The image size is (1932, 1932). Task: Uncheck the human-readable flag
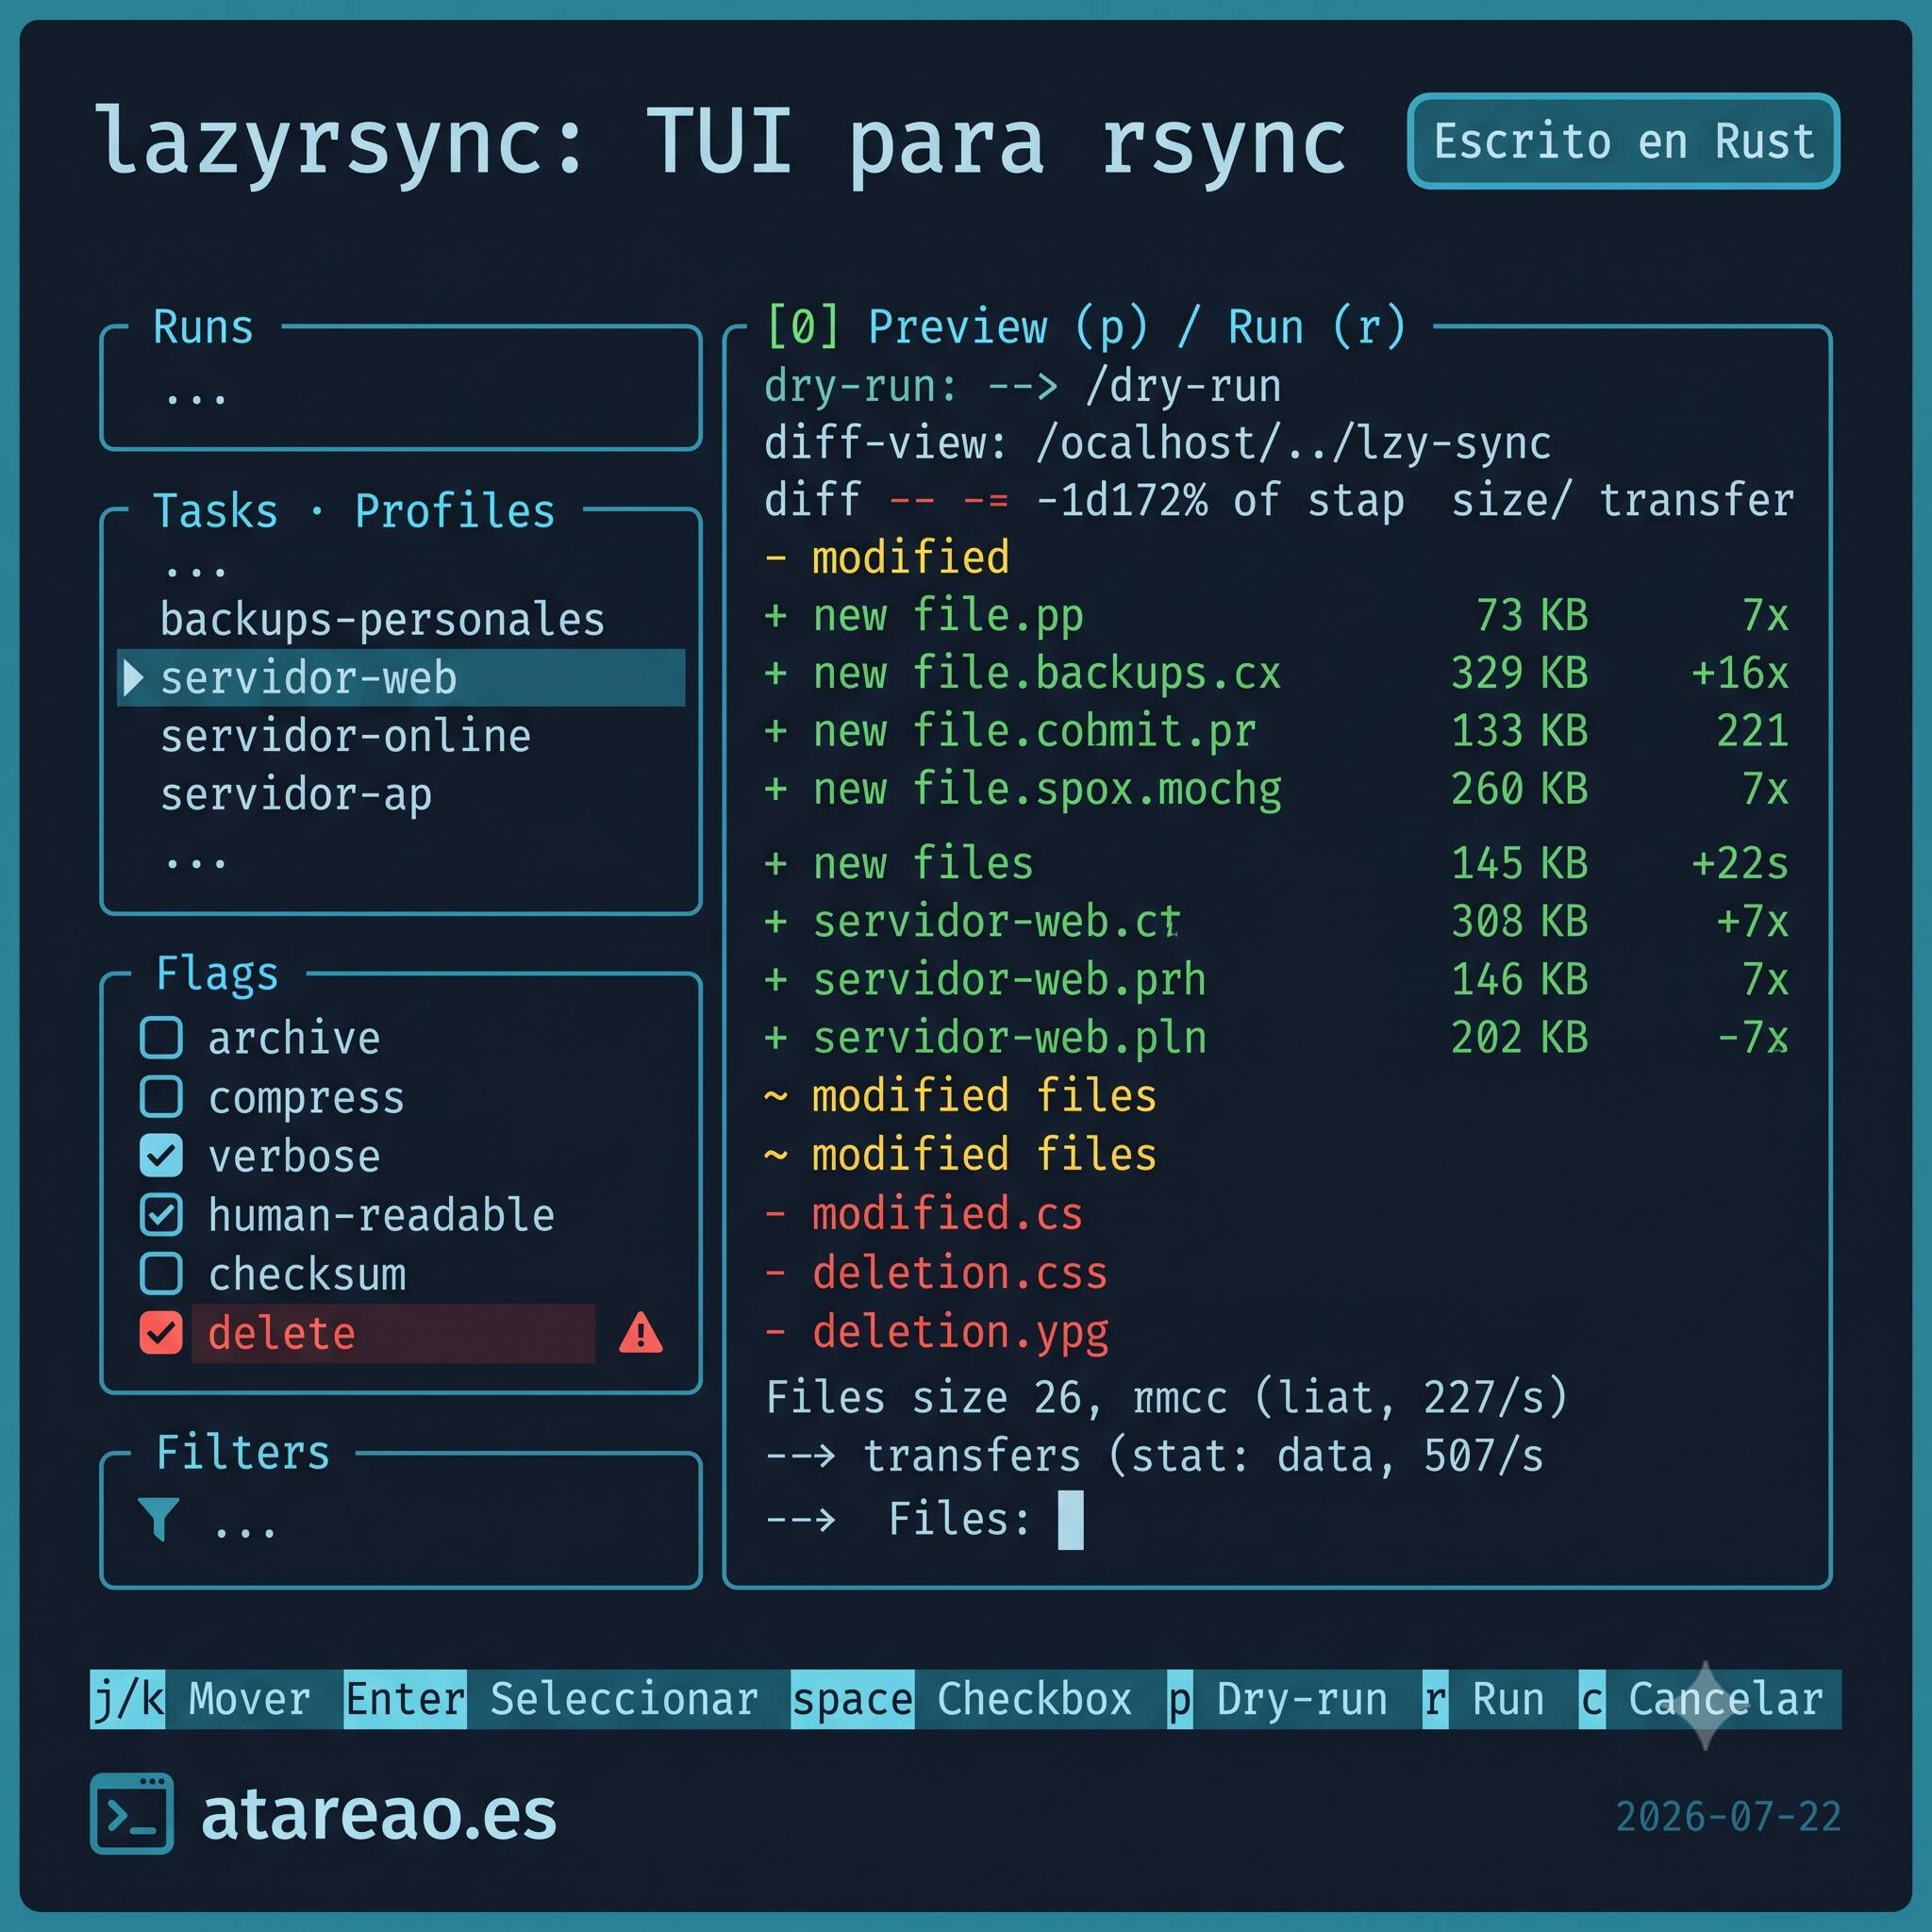[161, 1214]
